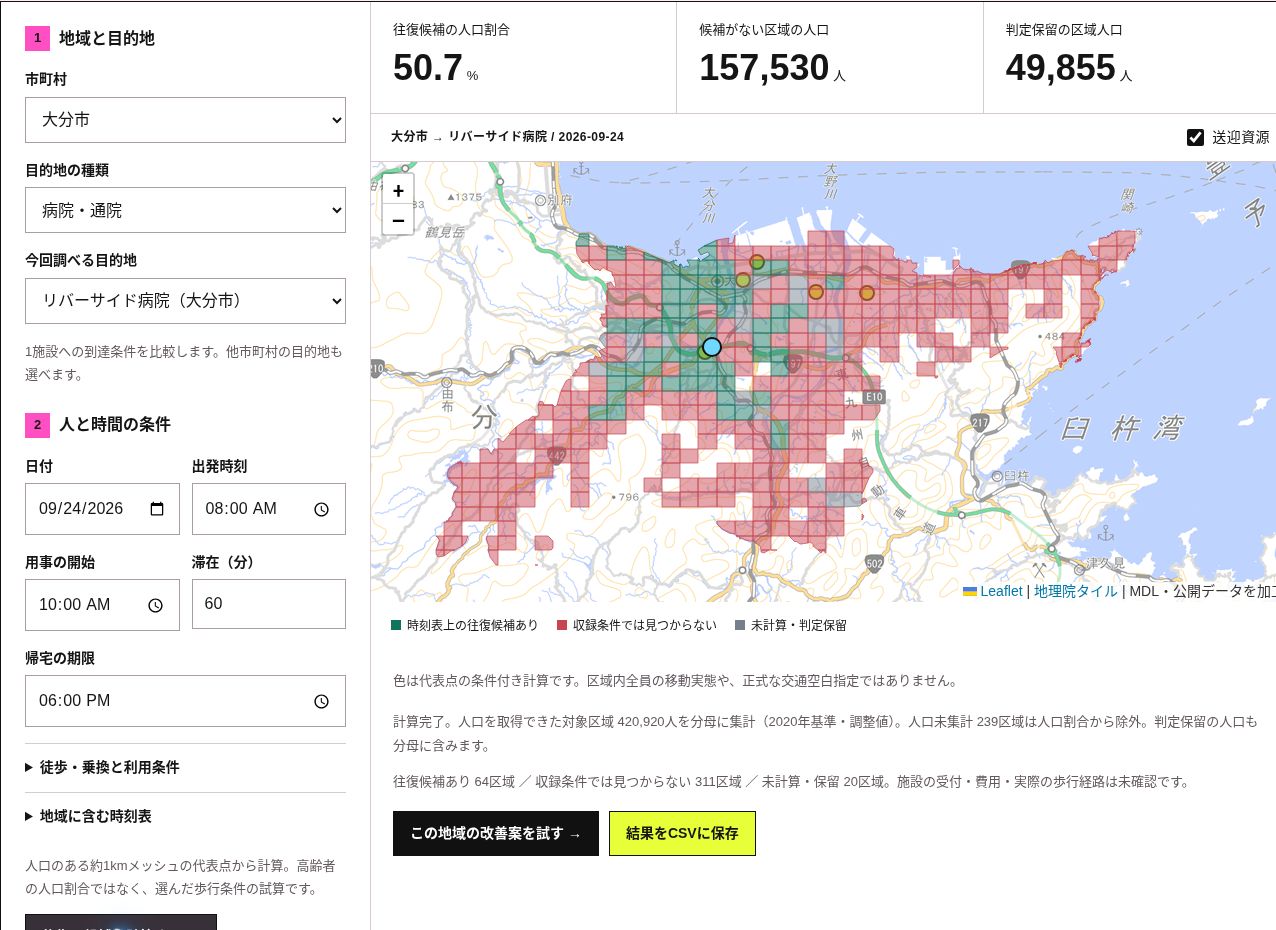1276x930 pixels.
Task: Click the green marker behind the blue destination
Action: coord(704,351)
